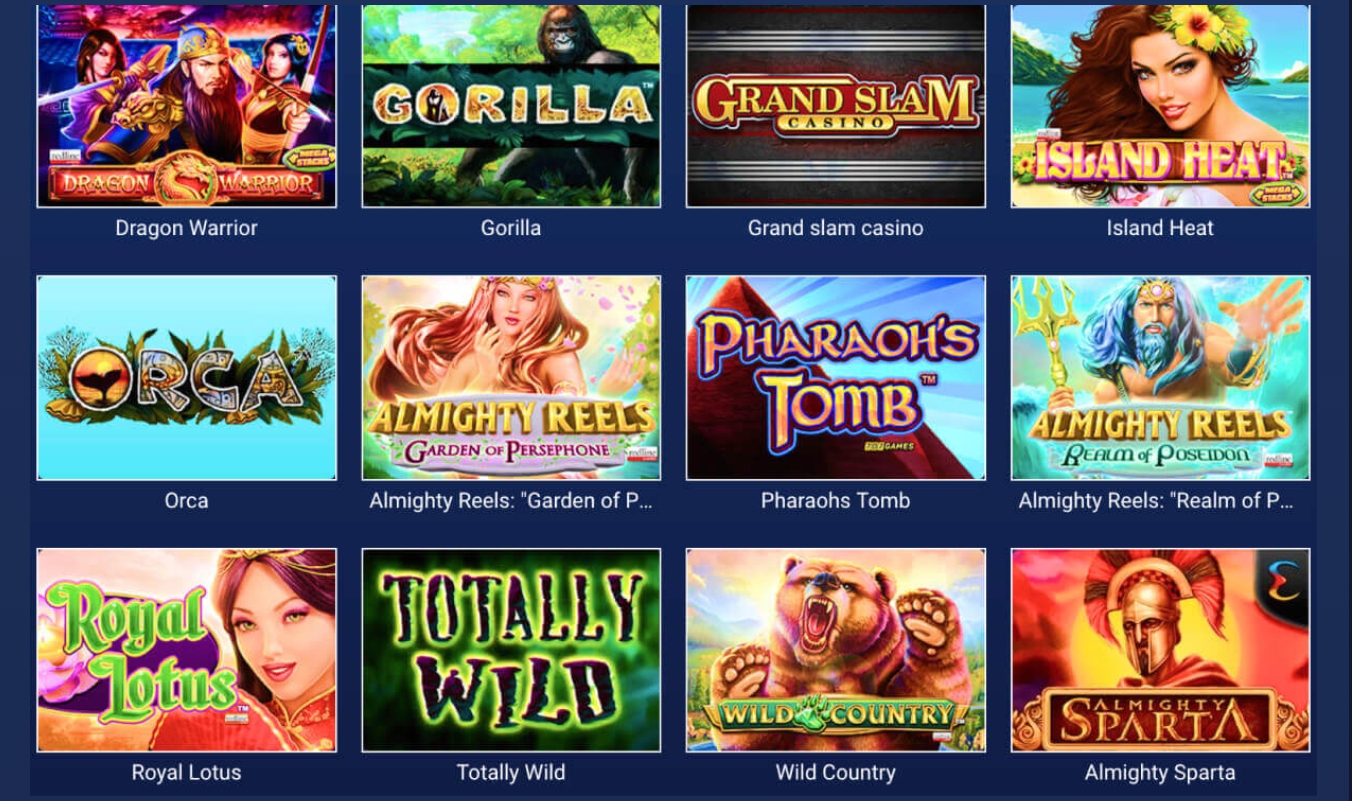Launch the Pharaoh's Tomb game thumbnail
The width and height of the screenshot is (1352, 801).
[836, 378]
